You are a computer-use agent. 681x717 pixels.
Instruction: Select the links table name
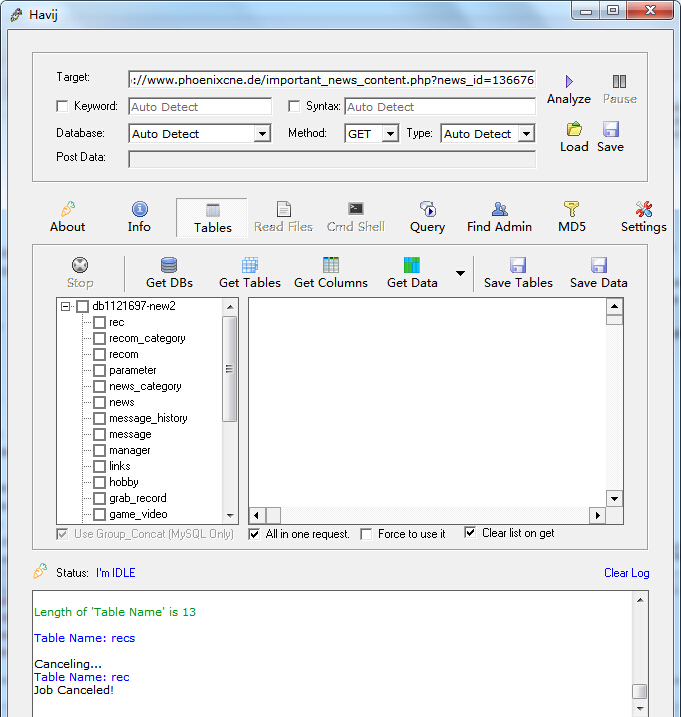click(x=120, y=466)
